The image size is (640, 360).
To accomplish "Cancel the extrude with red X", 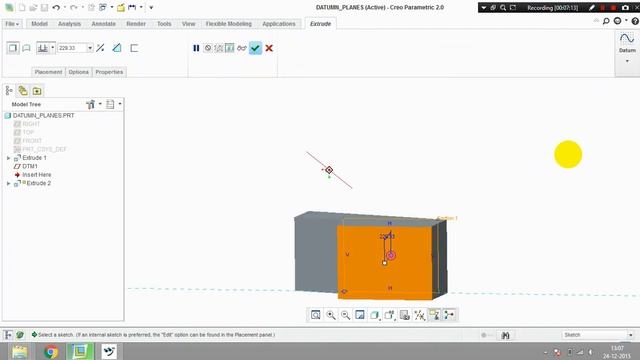I will click(269, 48).
